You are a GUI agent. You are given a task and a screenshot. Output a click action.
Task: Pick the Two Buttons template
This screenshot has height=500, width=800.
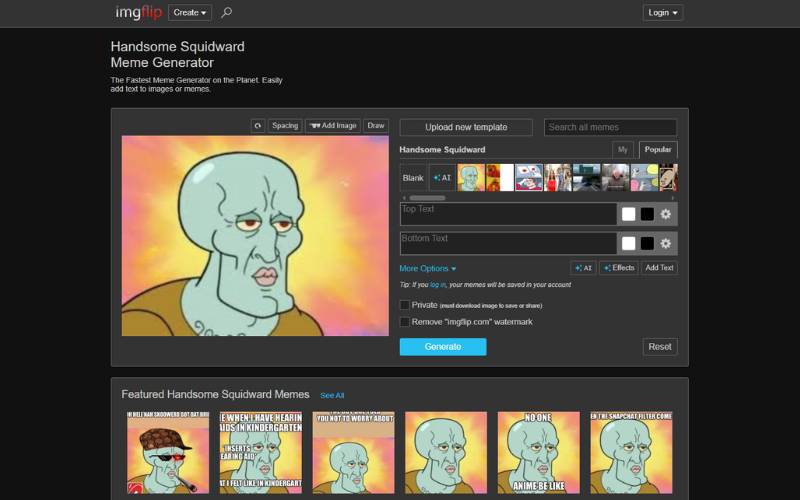point(529,178)
